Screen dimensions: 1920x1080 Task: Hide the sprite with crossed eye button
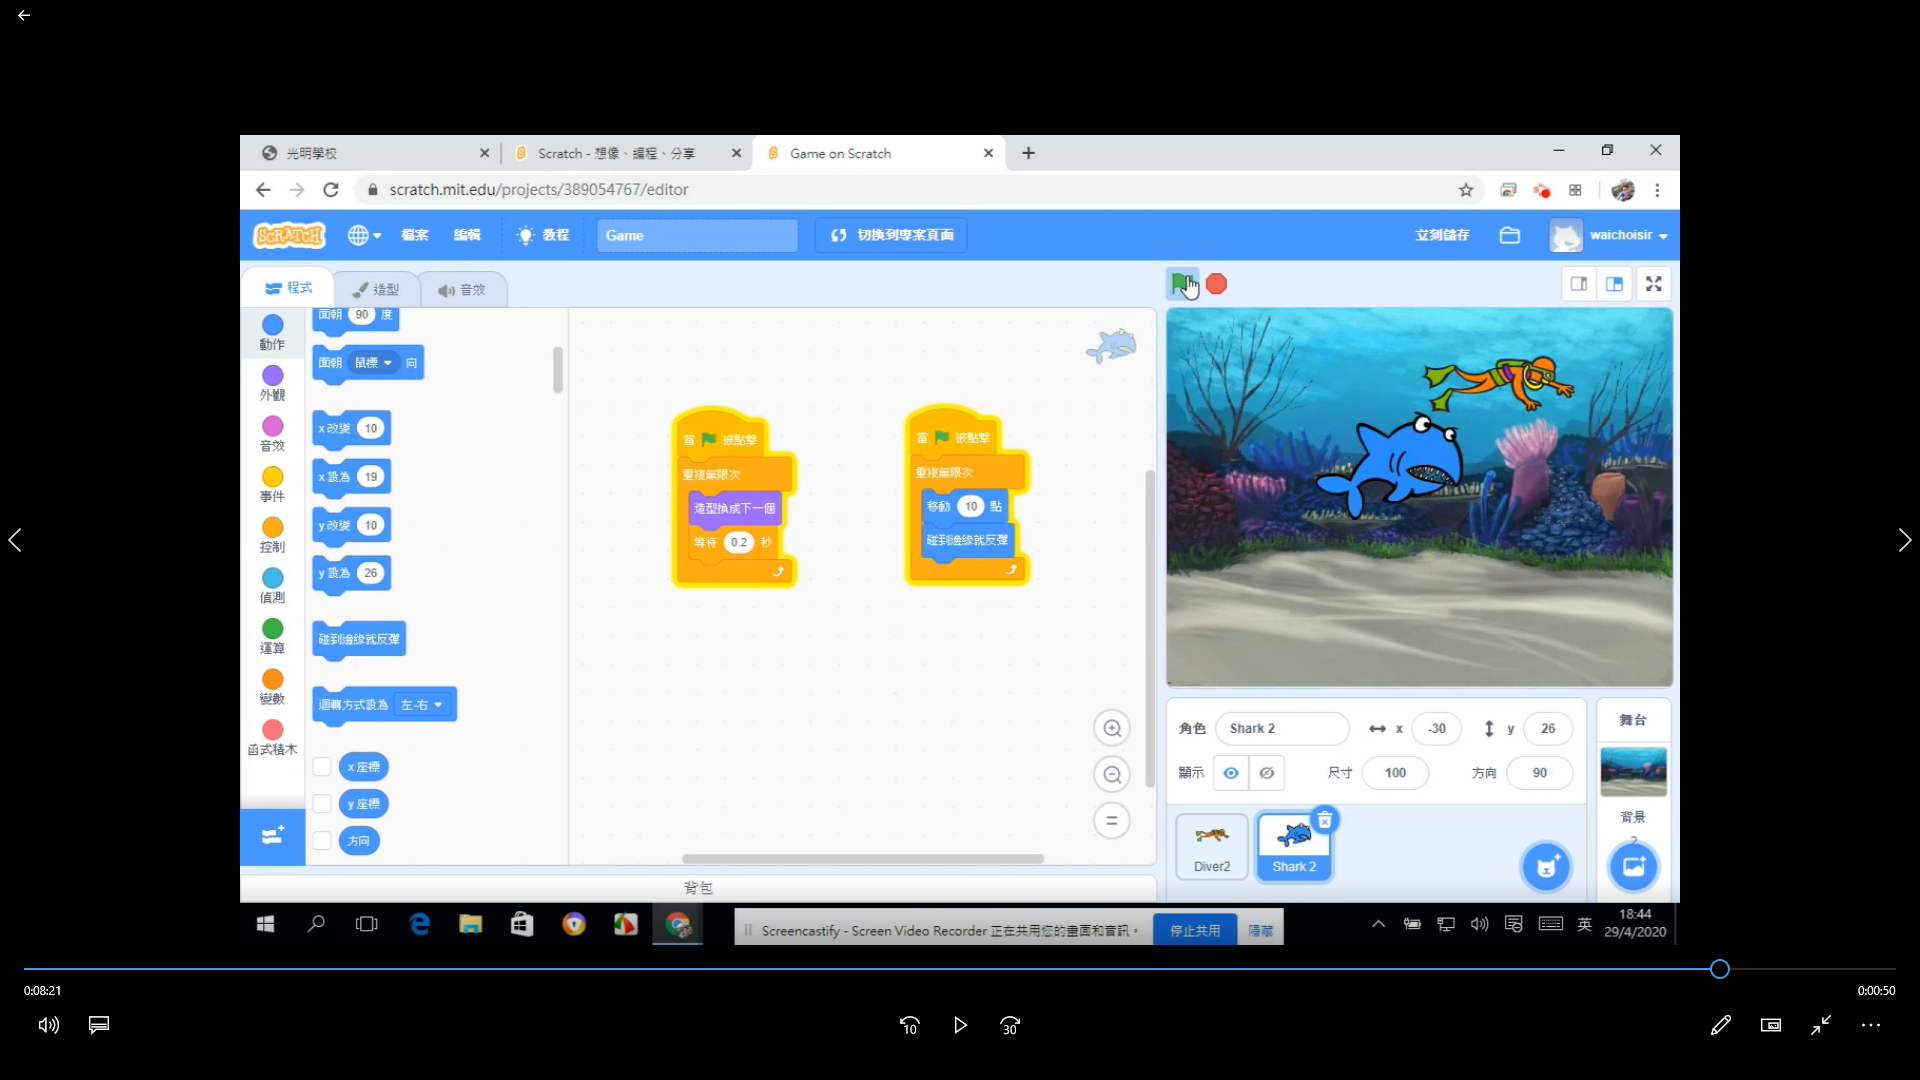(1267, 773)
